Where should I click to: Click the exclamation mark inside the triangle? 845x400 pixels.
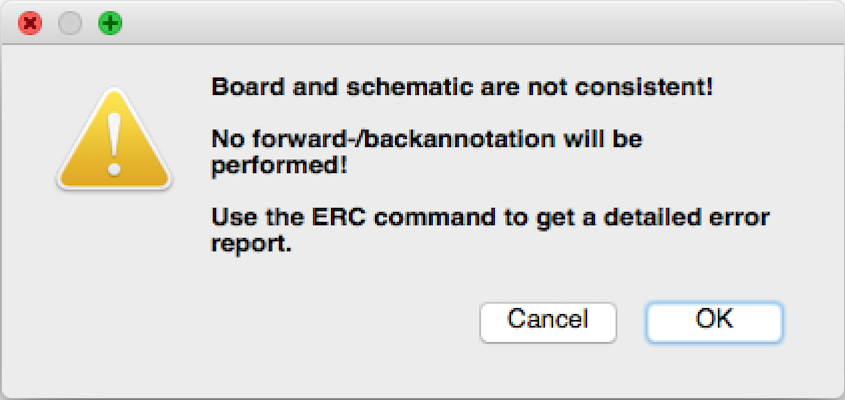tap(114, 144)
